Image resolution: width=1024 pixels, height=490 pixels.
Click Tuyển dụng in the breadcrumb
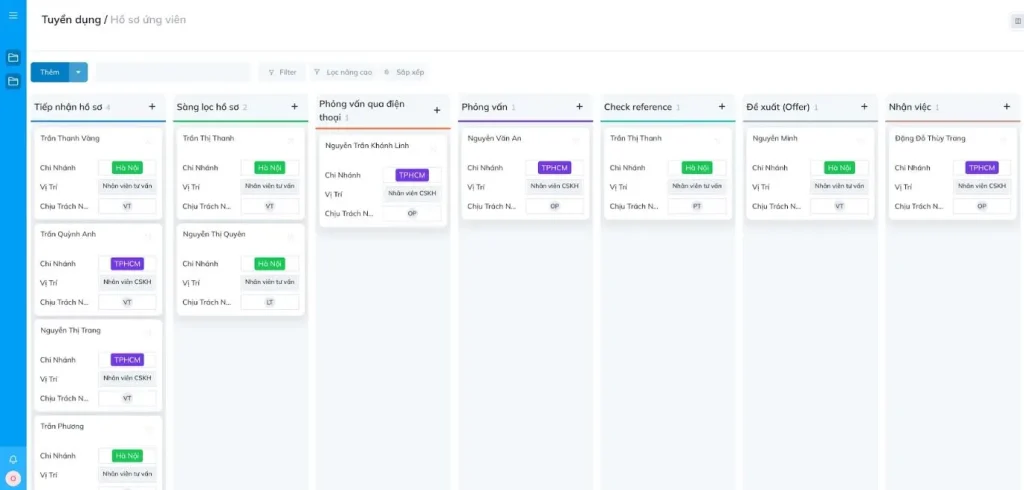tap(72, 20)
